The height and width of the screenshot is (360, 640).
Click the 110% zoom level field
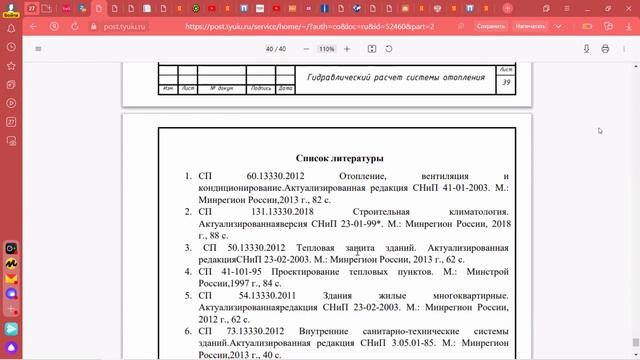click(x=327, y=49)
